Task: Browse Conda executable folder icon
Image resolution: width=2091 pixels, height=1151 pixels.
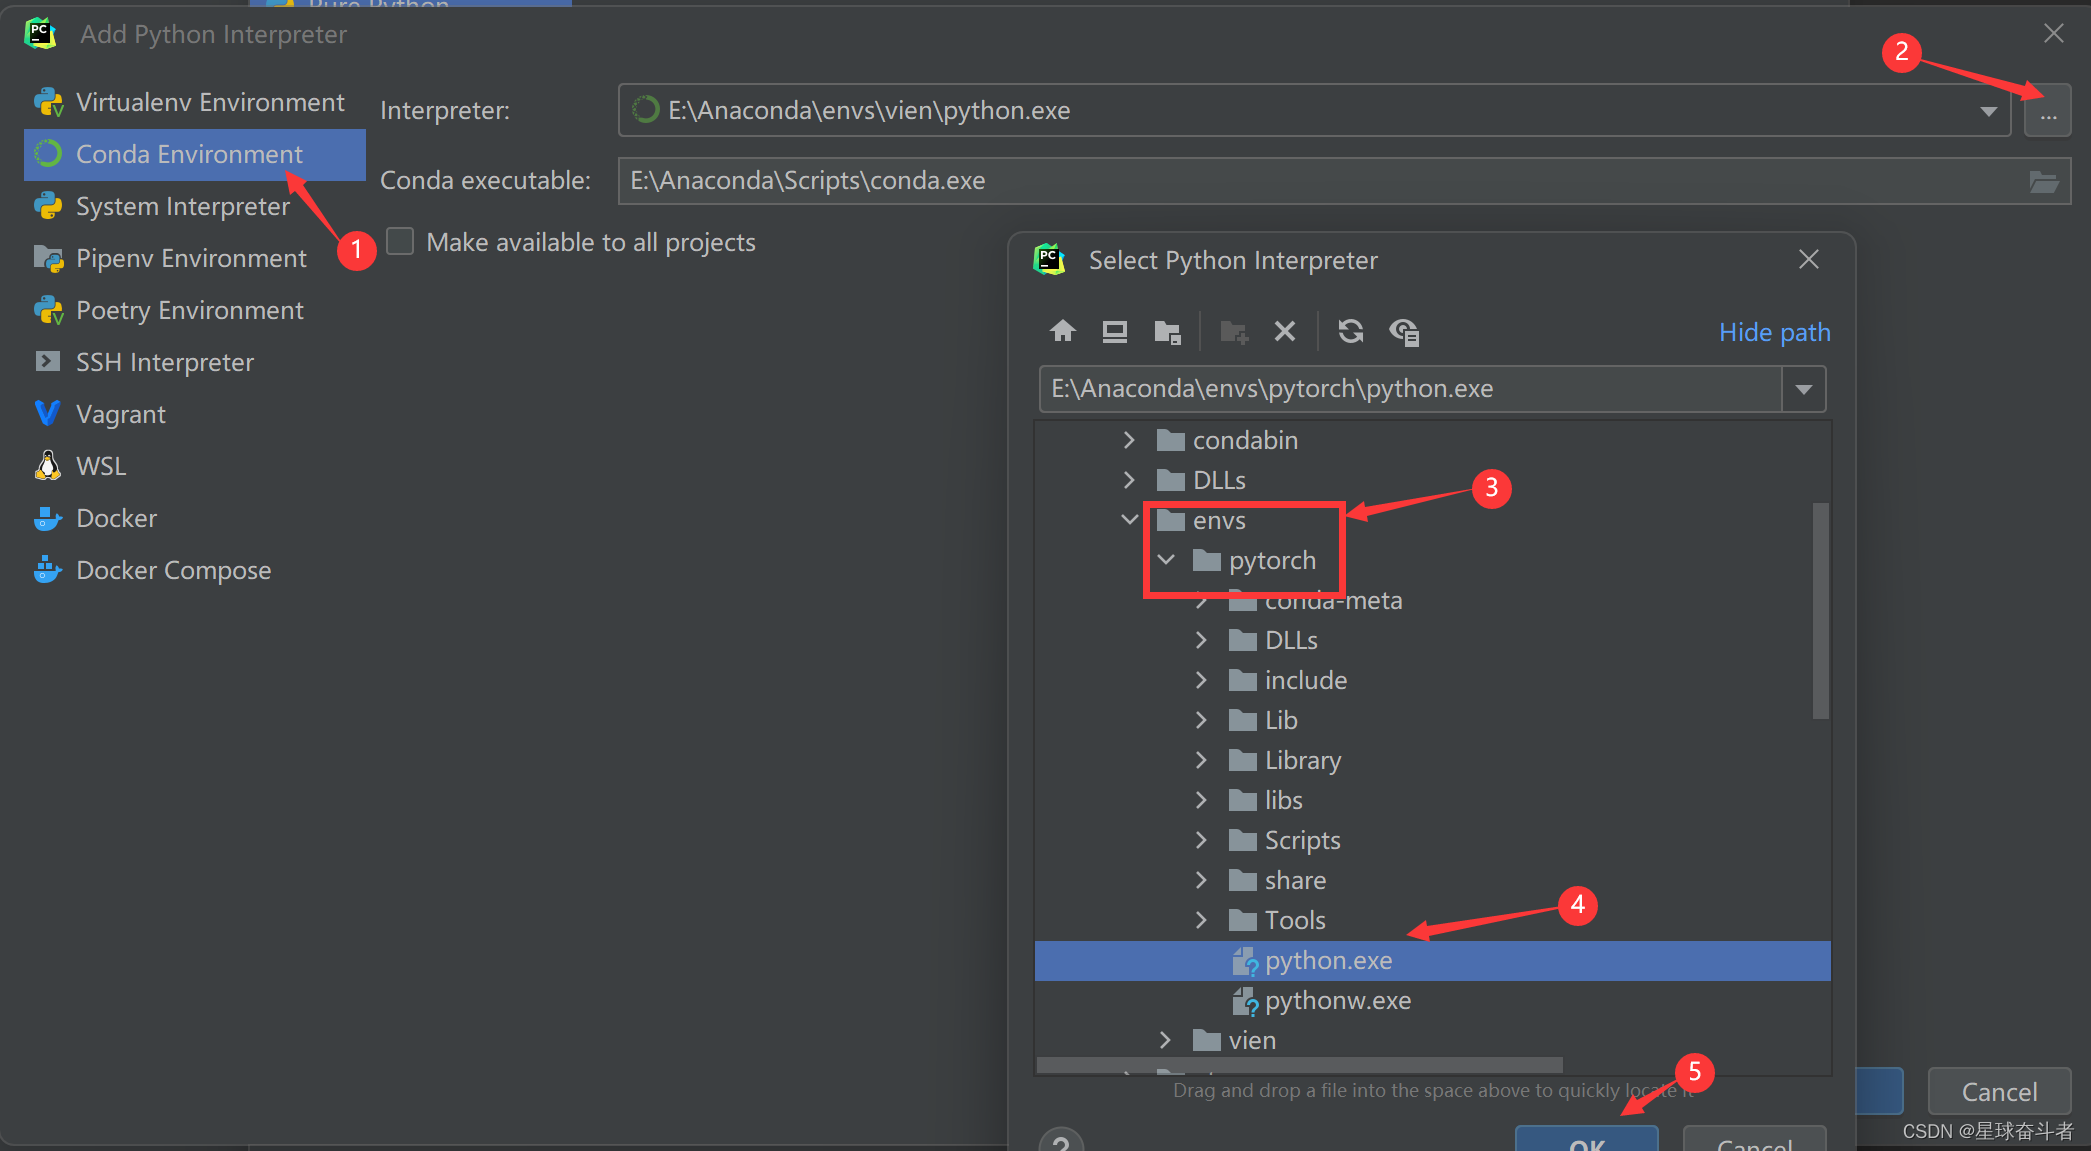Action: tap(2043, 181)
